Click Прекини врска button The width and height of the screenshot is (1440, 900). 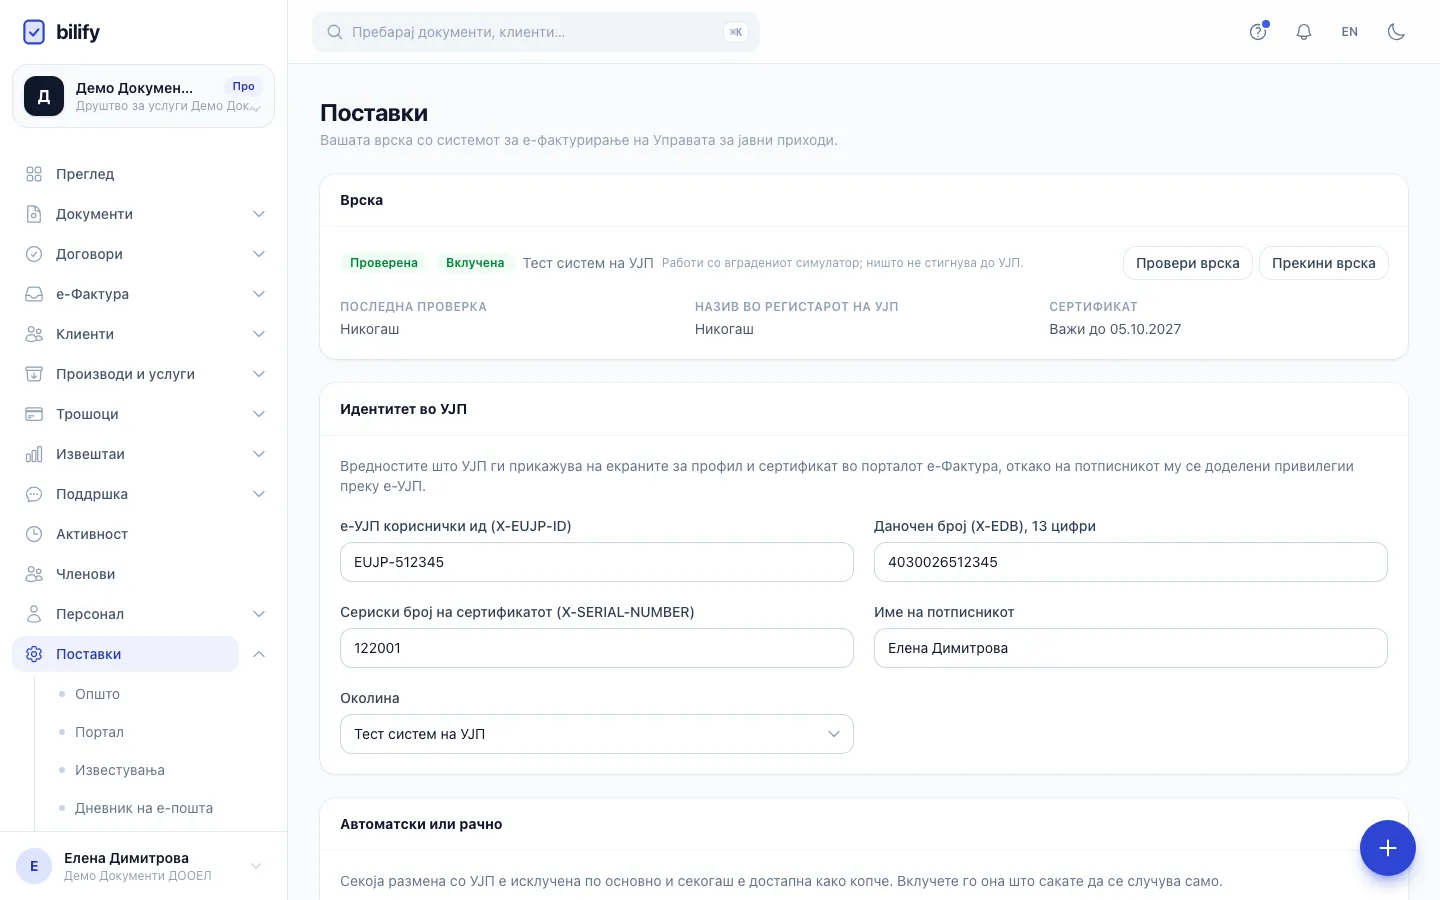[x=1324, y=263]
